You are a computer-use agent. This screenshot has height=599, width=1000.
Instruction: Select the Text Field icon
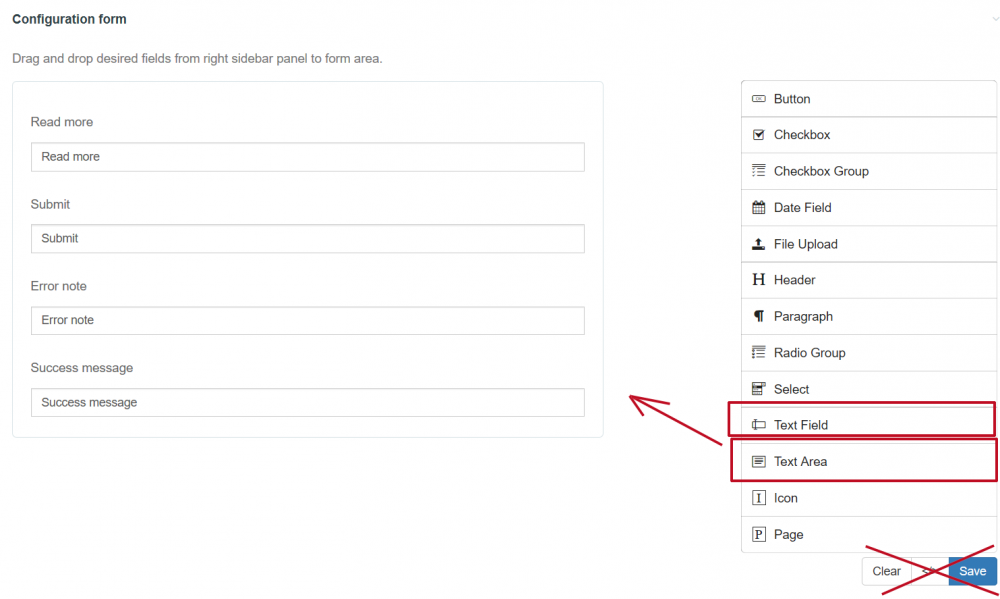pyautogui.click(x=758, y=425)
